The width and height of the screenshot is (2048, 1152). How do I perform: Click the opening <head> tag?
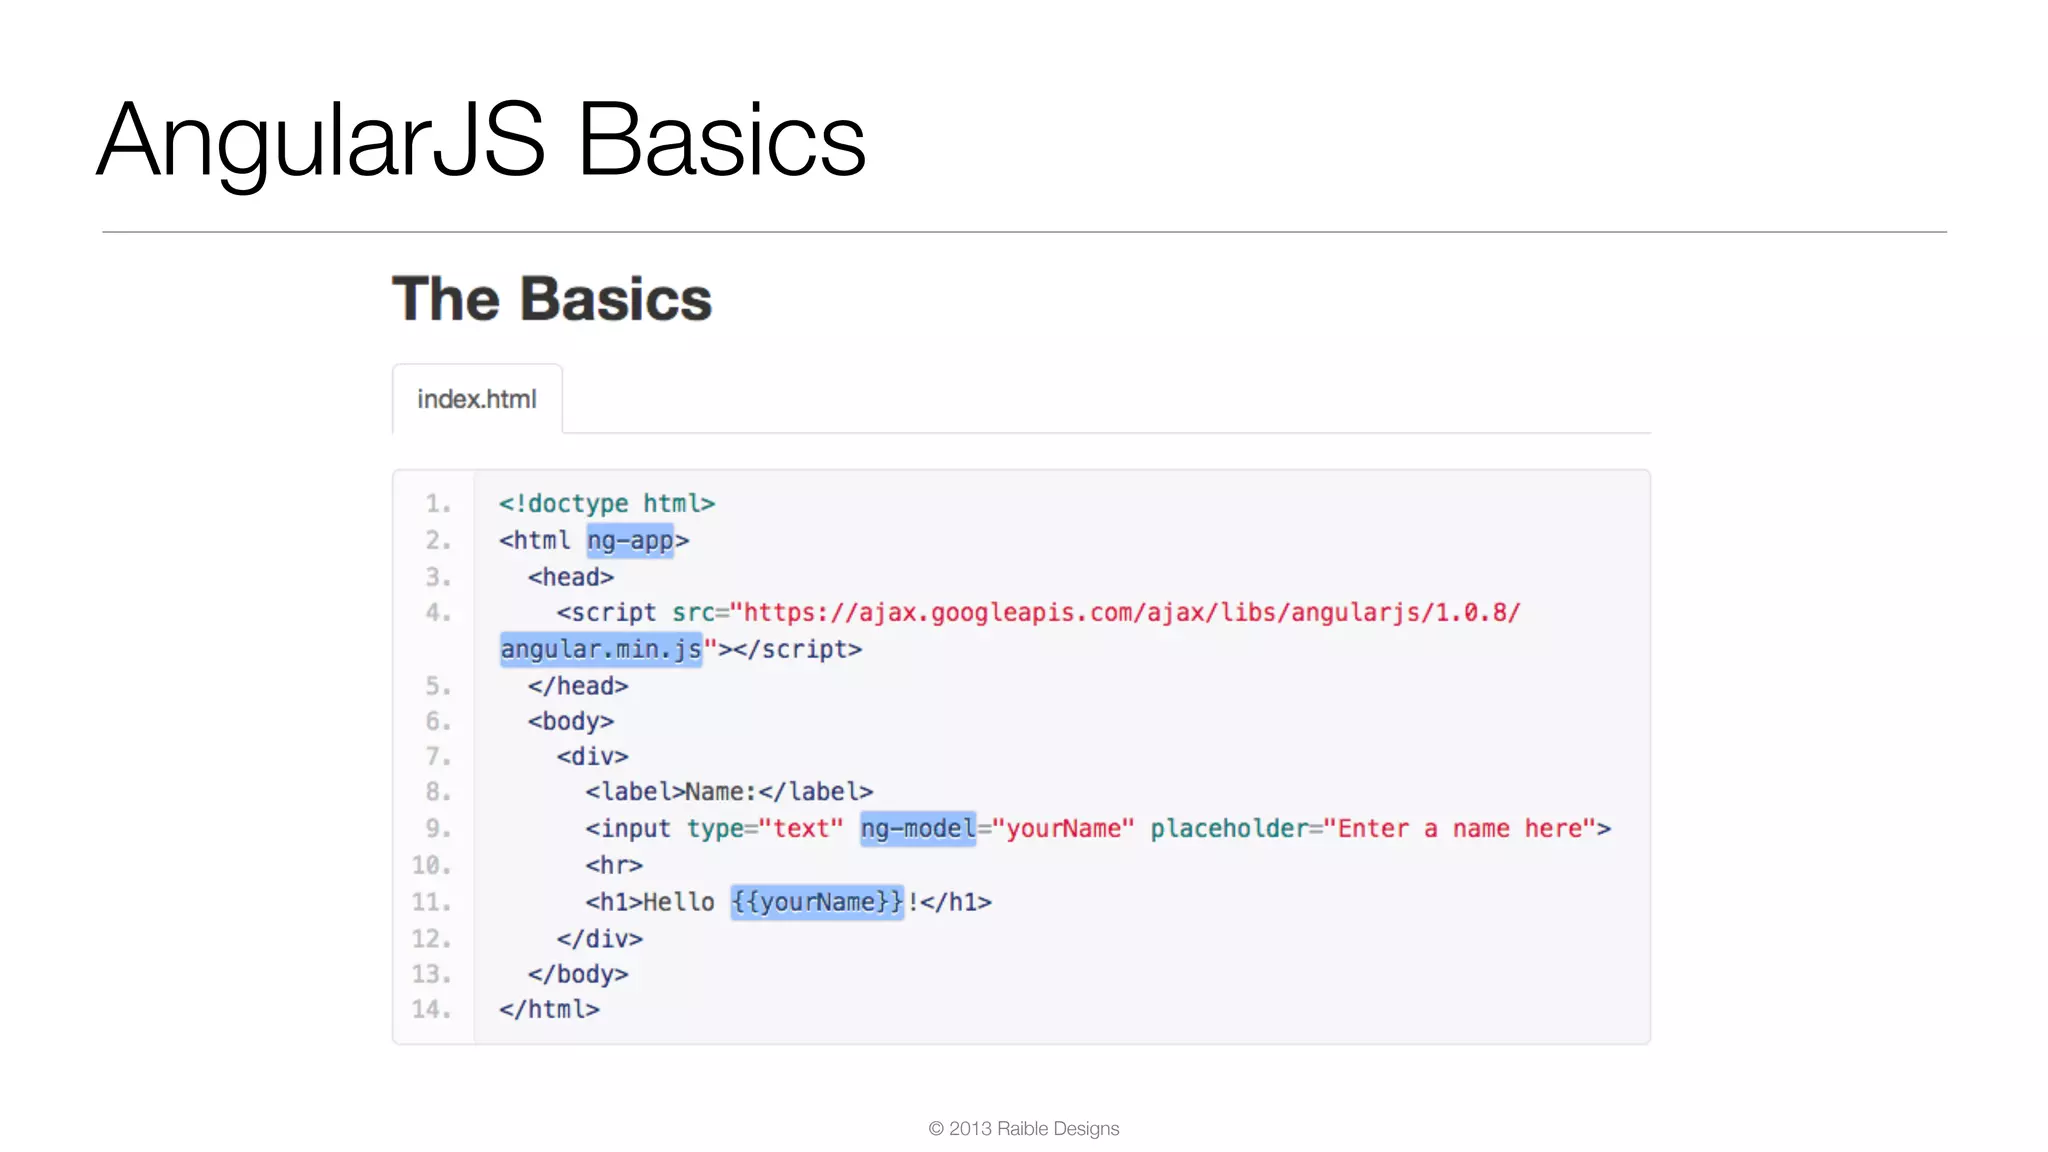pos(571,577)
